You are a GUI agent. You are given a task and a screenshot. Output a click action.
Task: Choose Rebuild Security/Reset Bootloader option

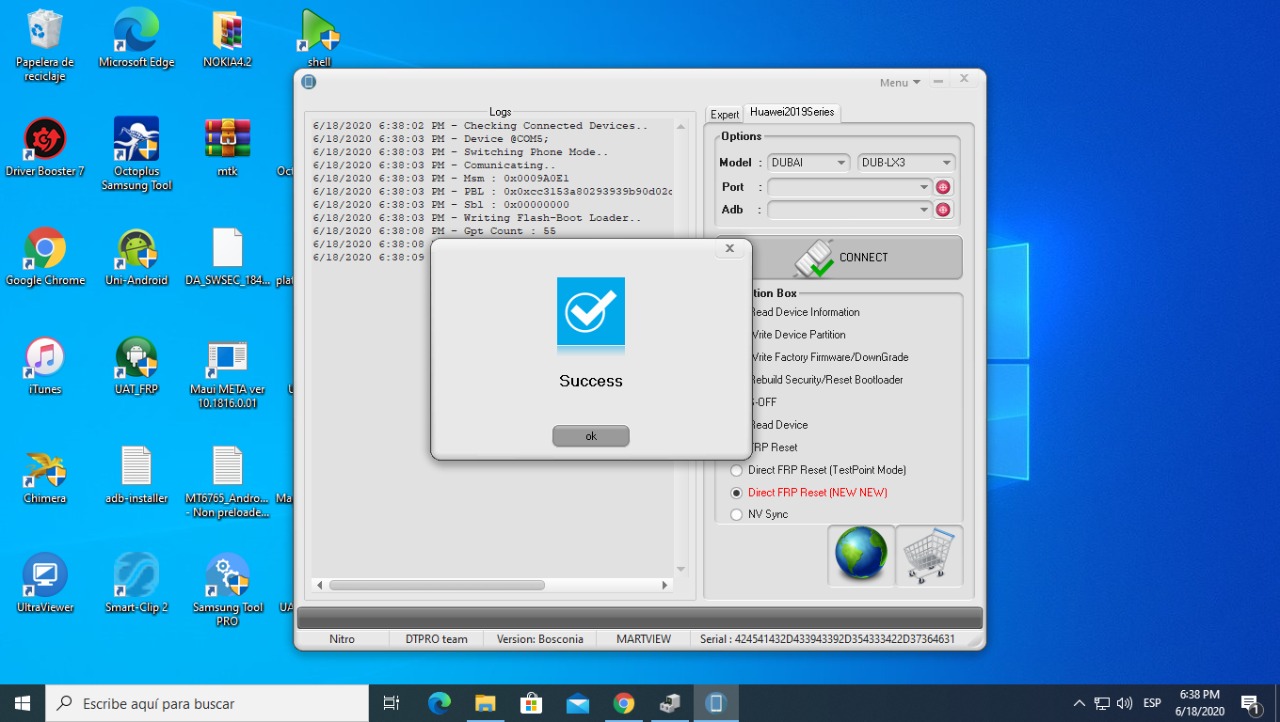click(826, 380)
